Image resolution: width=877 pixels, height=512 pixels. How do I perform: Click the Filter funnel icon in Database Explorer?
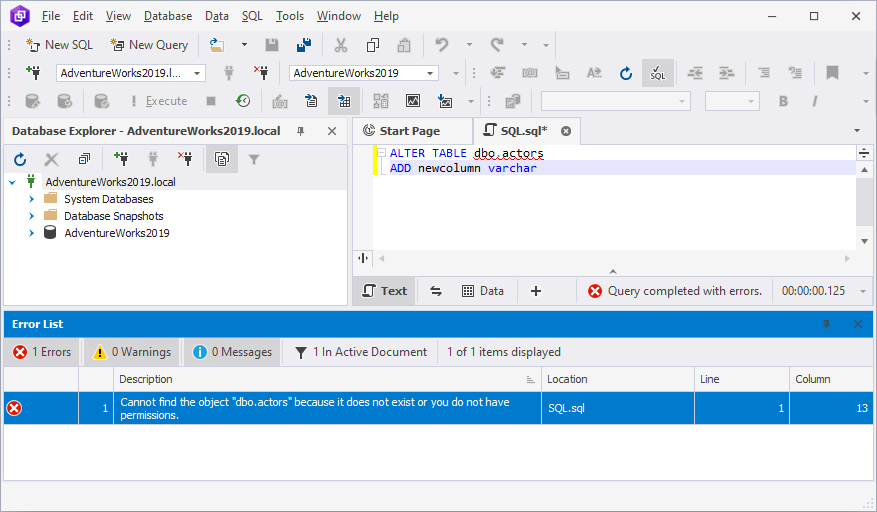254,159
